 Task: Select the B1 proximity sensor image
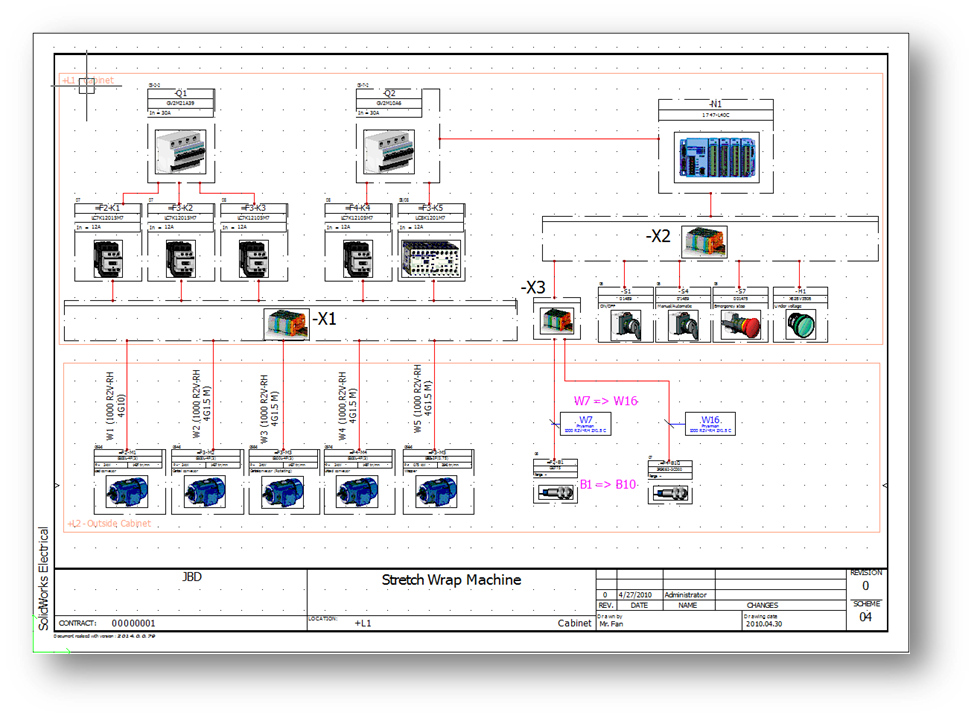tap(555, 493)
